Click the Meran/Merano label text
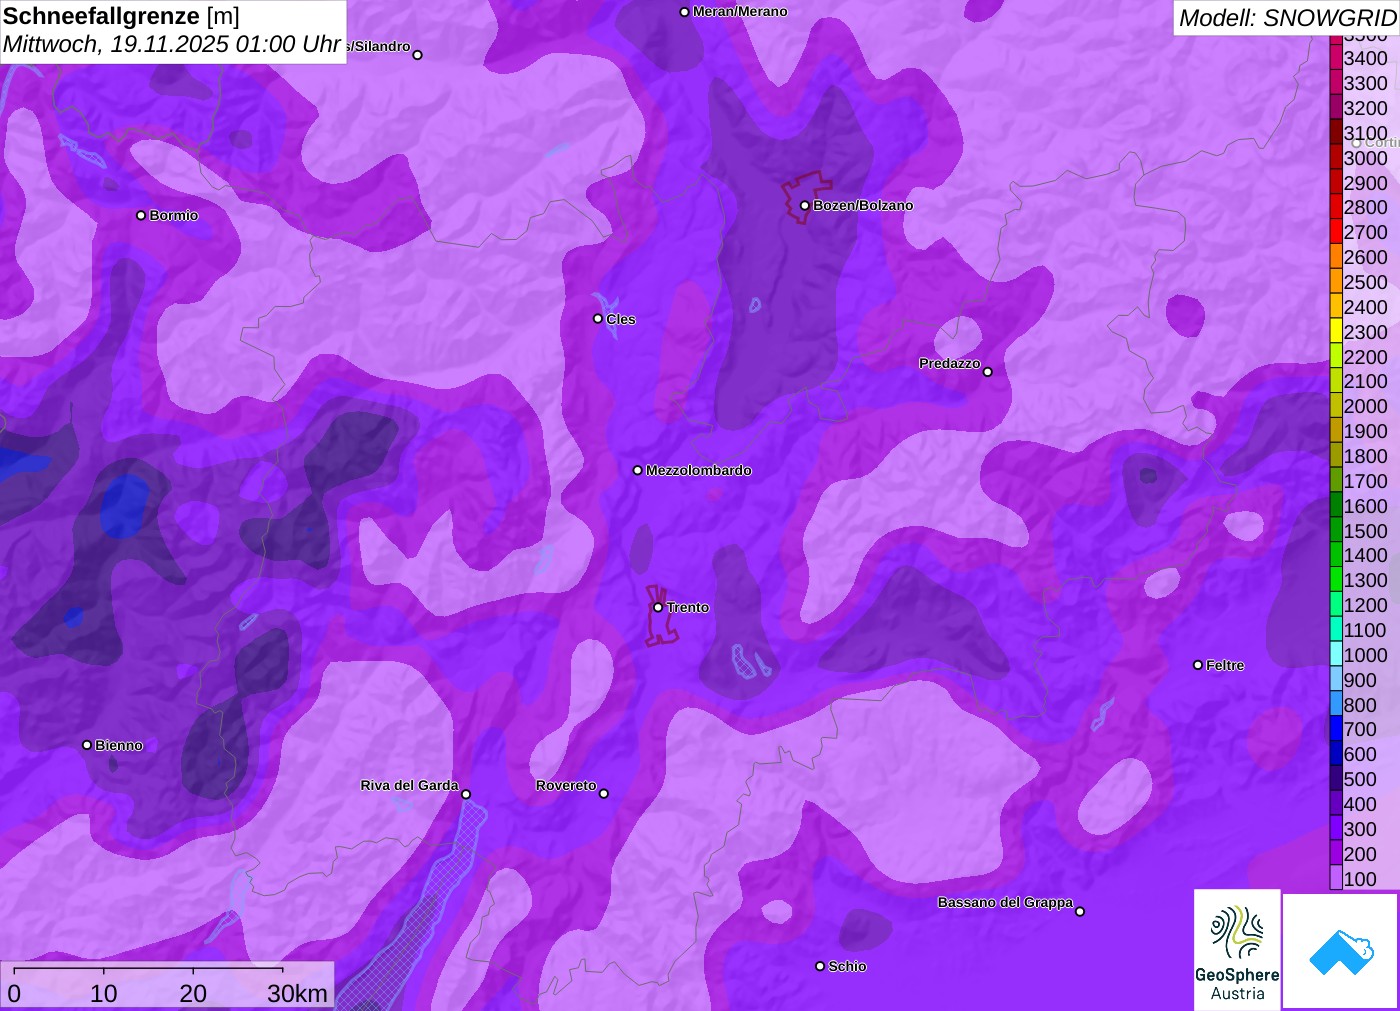The height and width of the screenshot is (1011, 1400). point(740,11)
